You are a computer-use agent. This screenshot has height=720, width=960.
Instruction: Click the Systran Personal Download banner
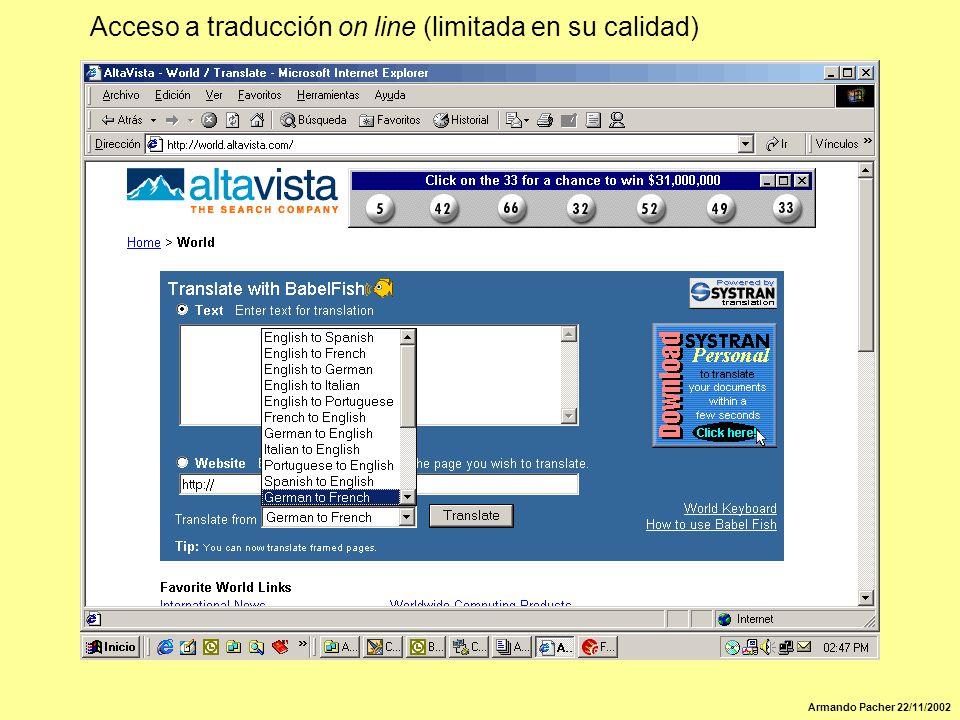tap(714, 385)
